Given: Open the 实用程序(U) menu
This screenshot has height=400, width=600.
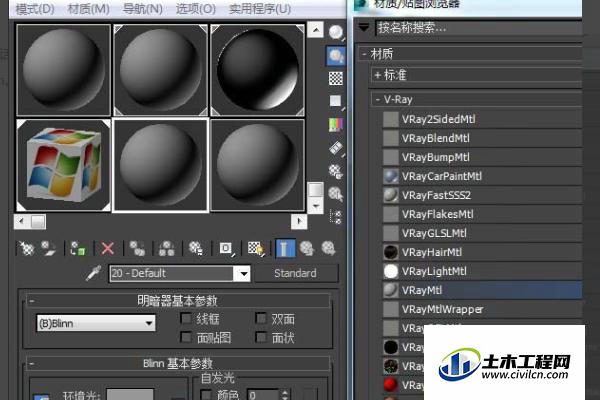Looking at the screenshot, I should [x=260, y=8].
